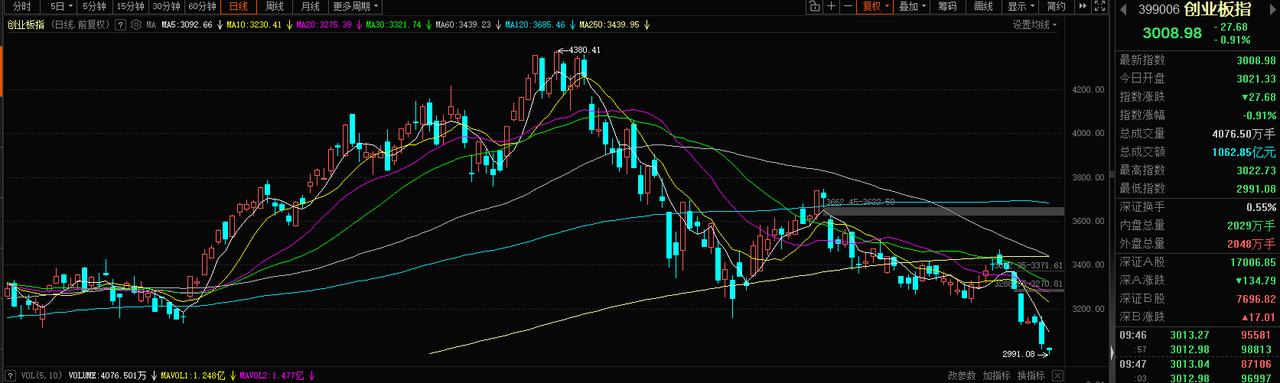Click the MA10 yellow down-arrow
1280x383 pixels.
(x=289, y=24)
